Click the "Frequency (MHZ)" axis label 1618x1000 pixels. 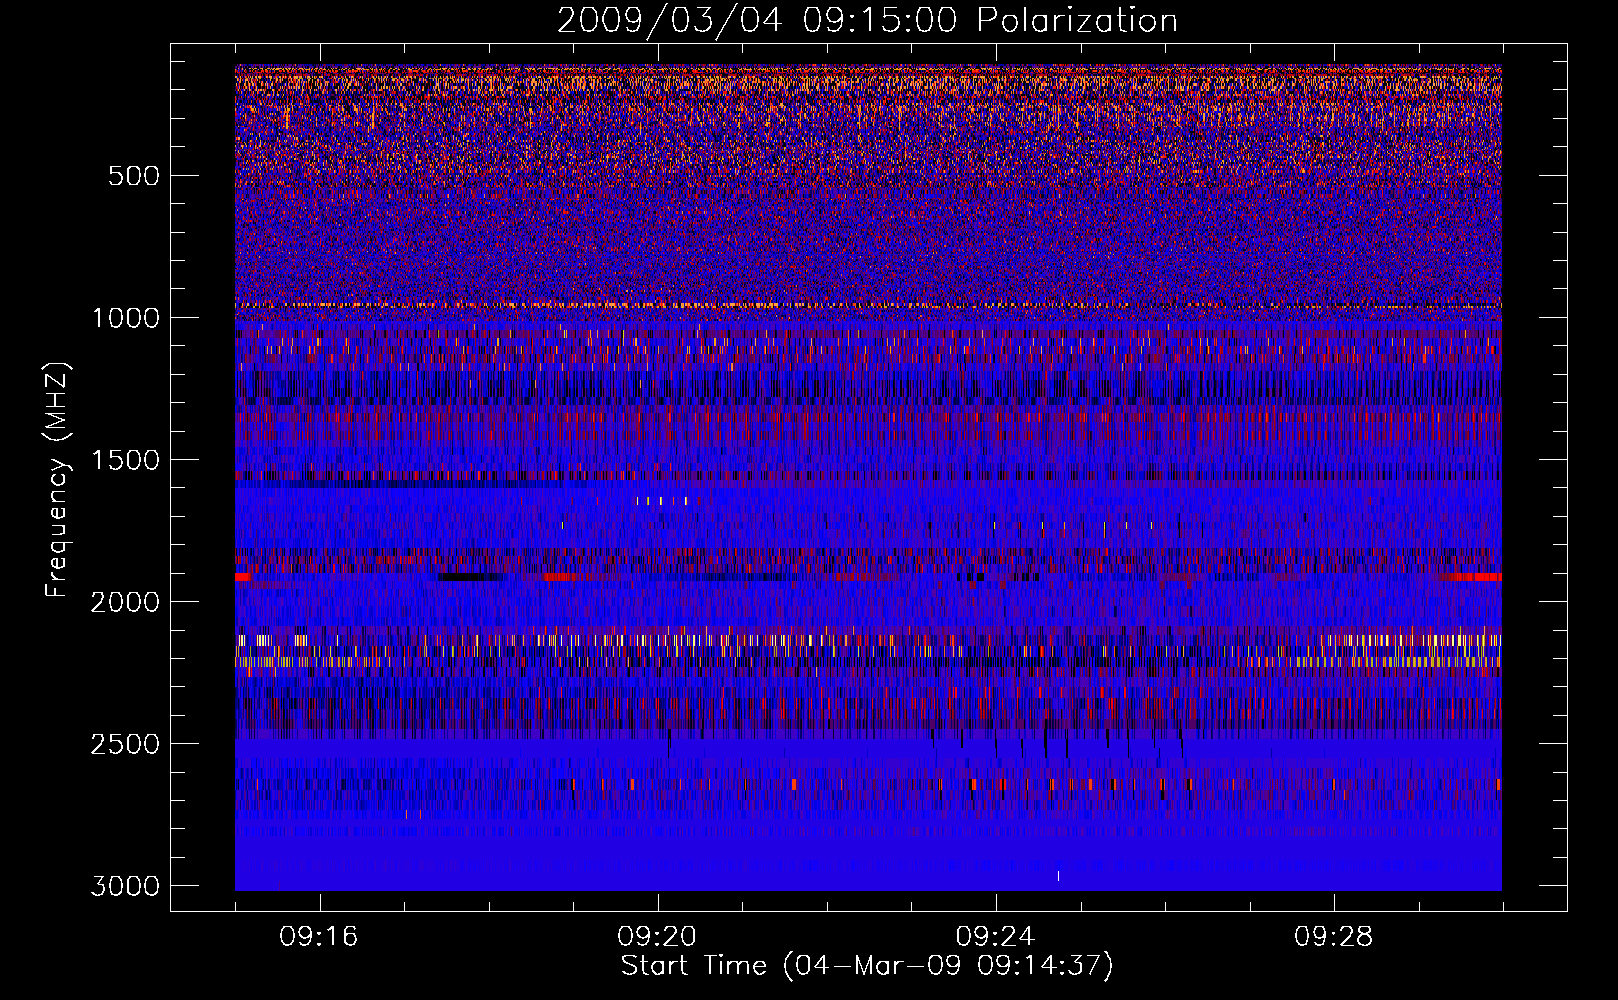pos(57,480)
